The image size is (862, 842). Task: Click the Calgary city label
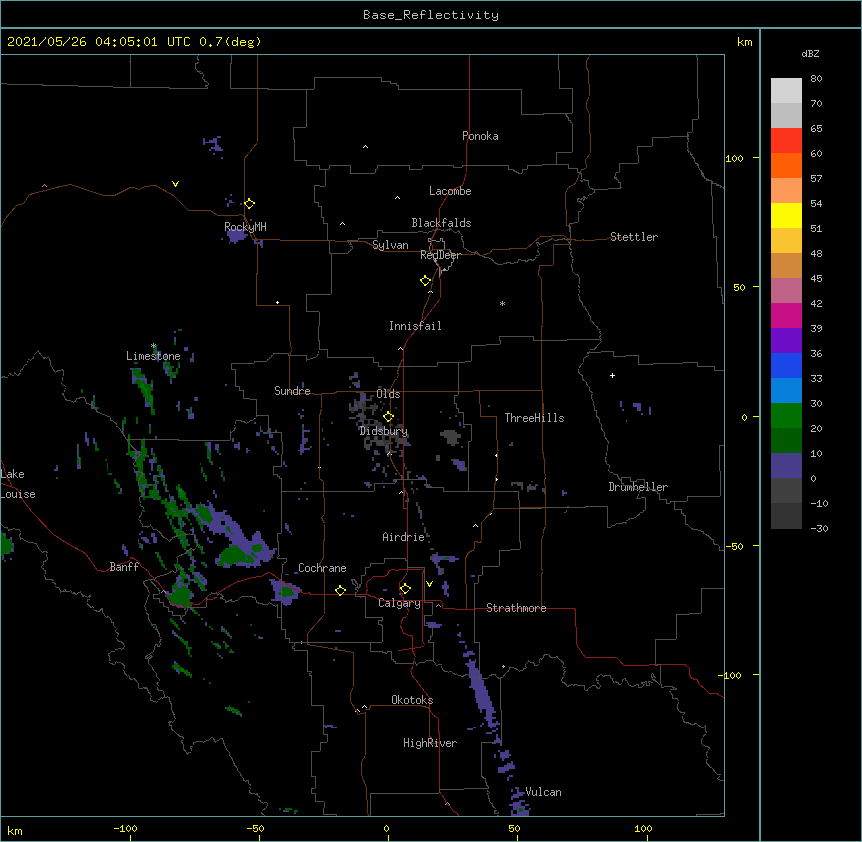coord(399,603)
